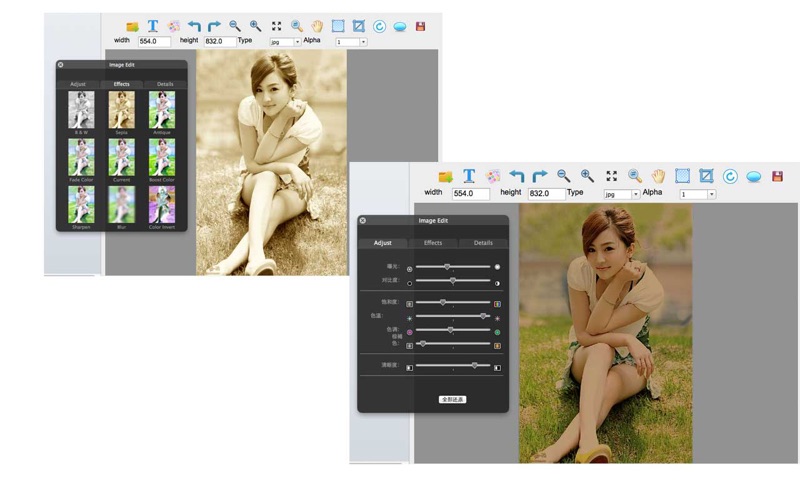
Task: Open Details tab in the thumbnail panel
Action: click(165, 84)
